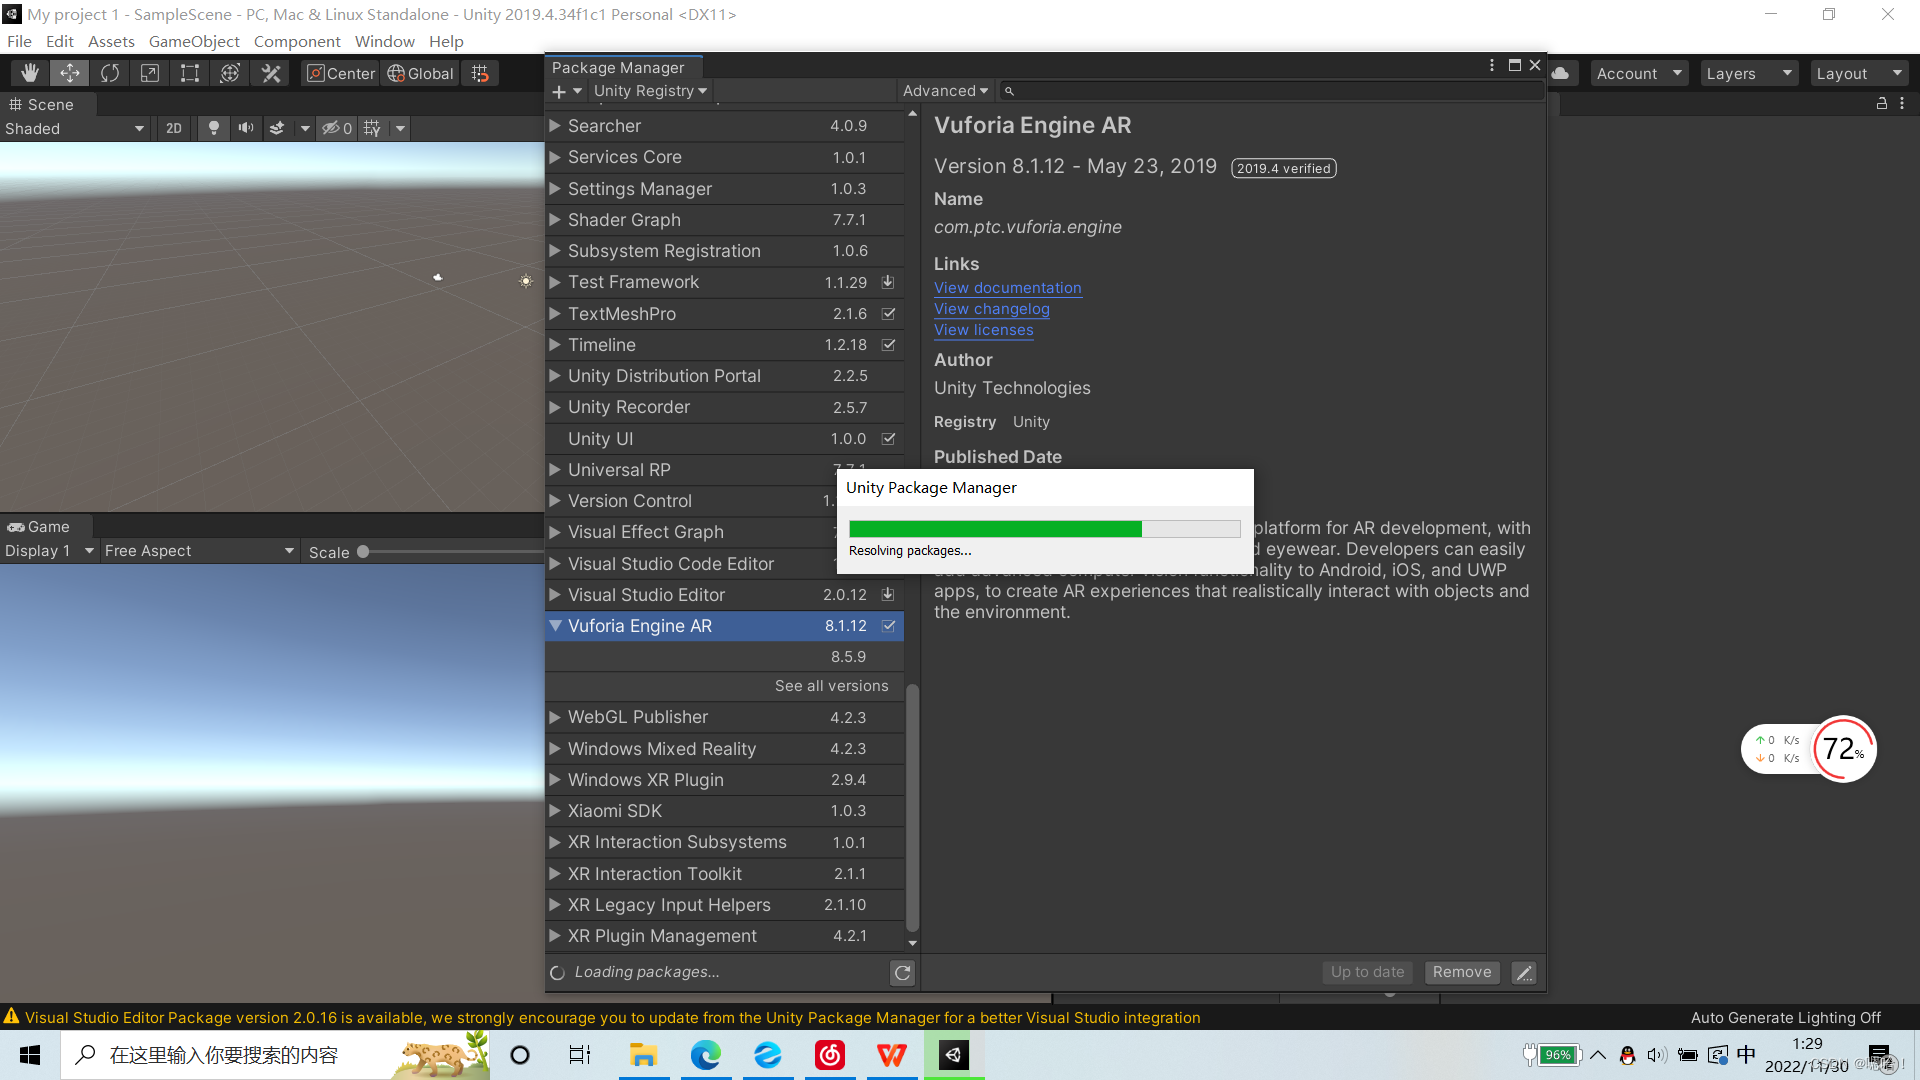This screenshot has width=1920, height=1080.
Task: Select the Transform tool
Action: click(230, 73)
